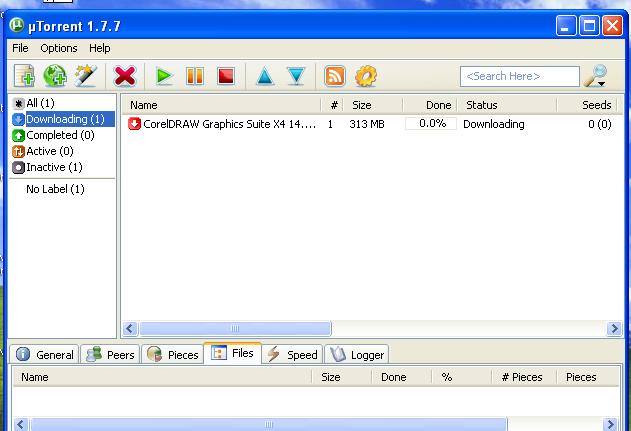Sort torrent list by Status column

click(x=482, y=105)
